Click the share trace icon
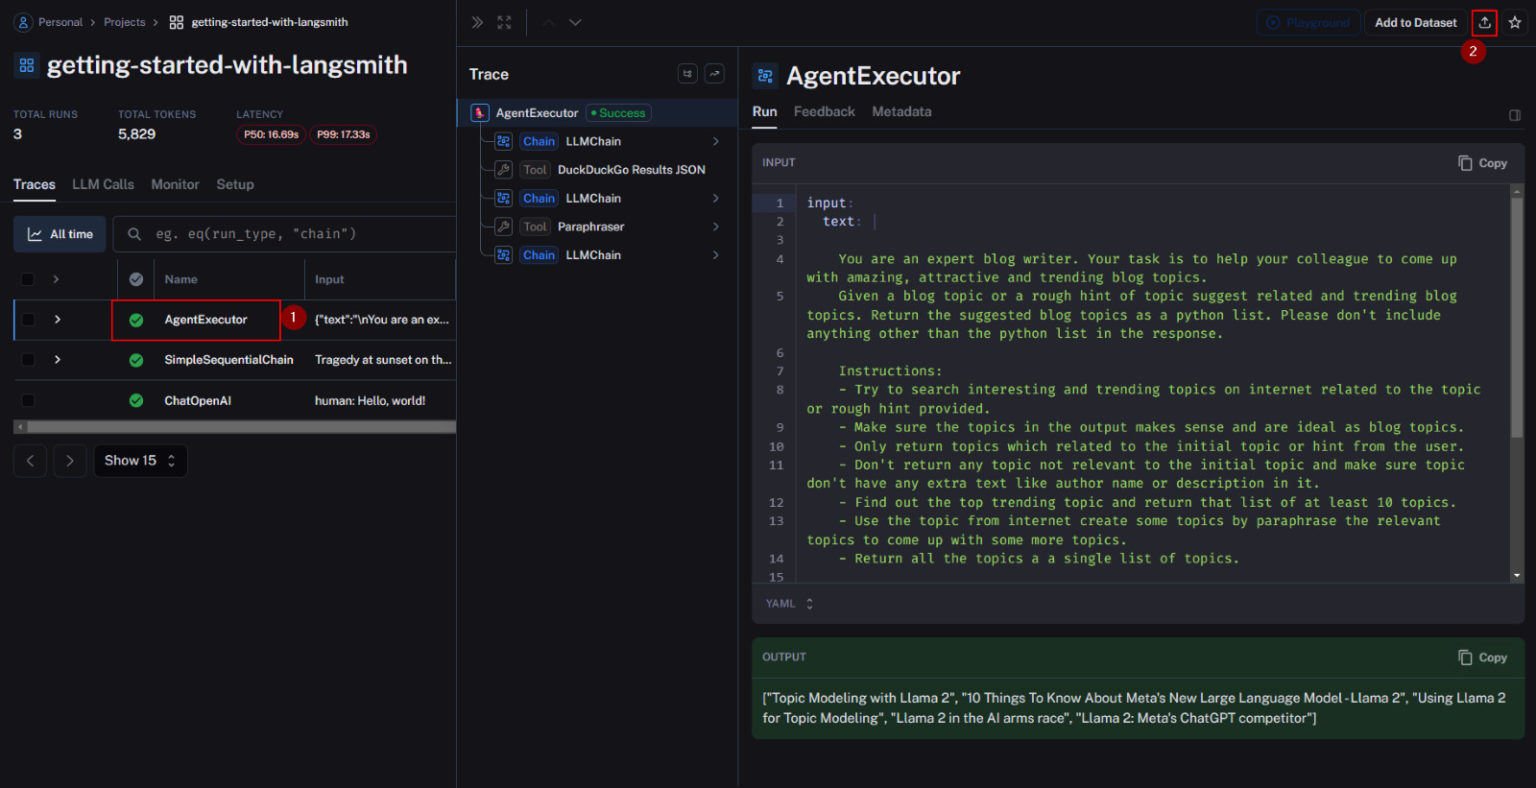1536x788 pixels. pos(1484,22)
